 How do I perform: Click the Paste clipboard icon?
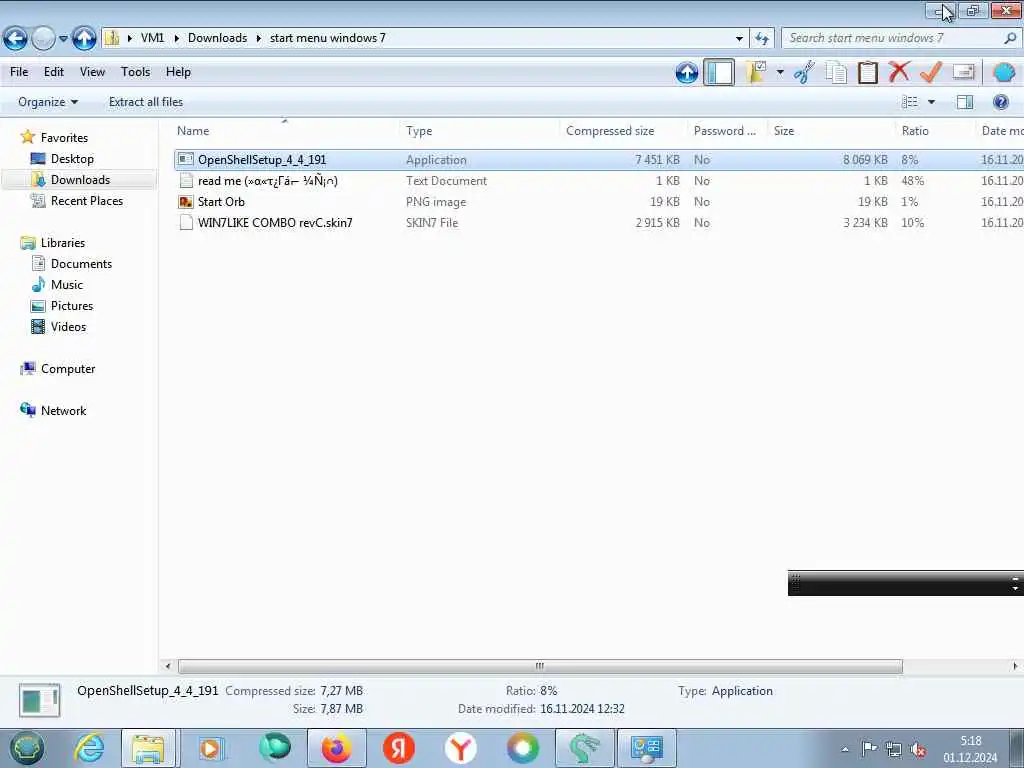coord(867,72)
